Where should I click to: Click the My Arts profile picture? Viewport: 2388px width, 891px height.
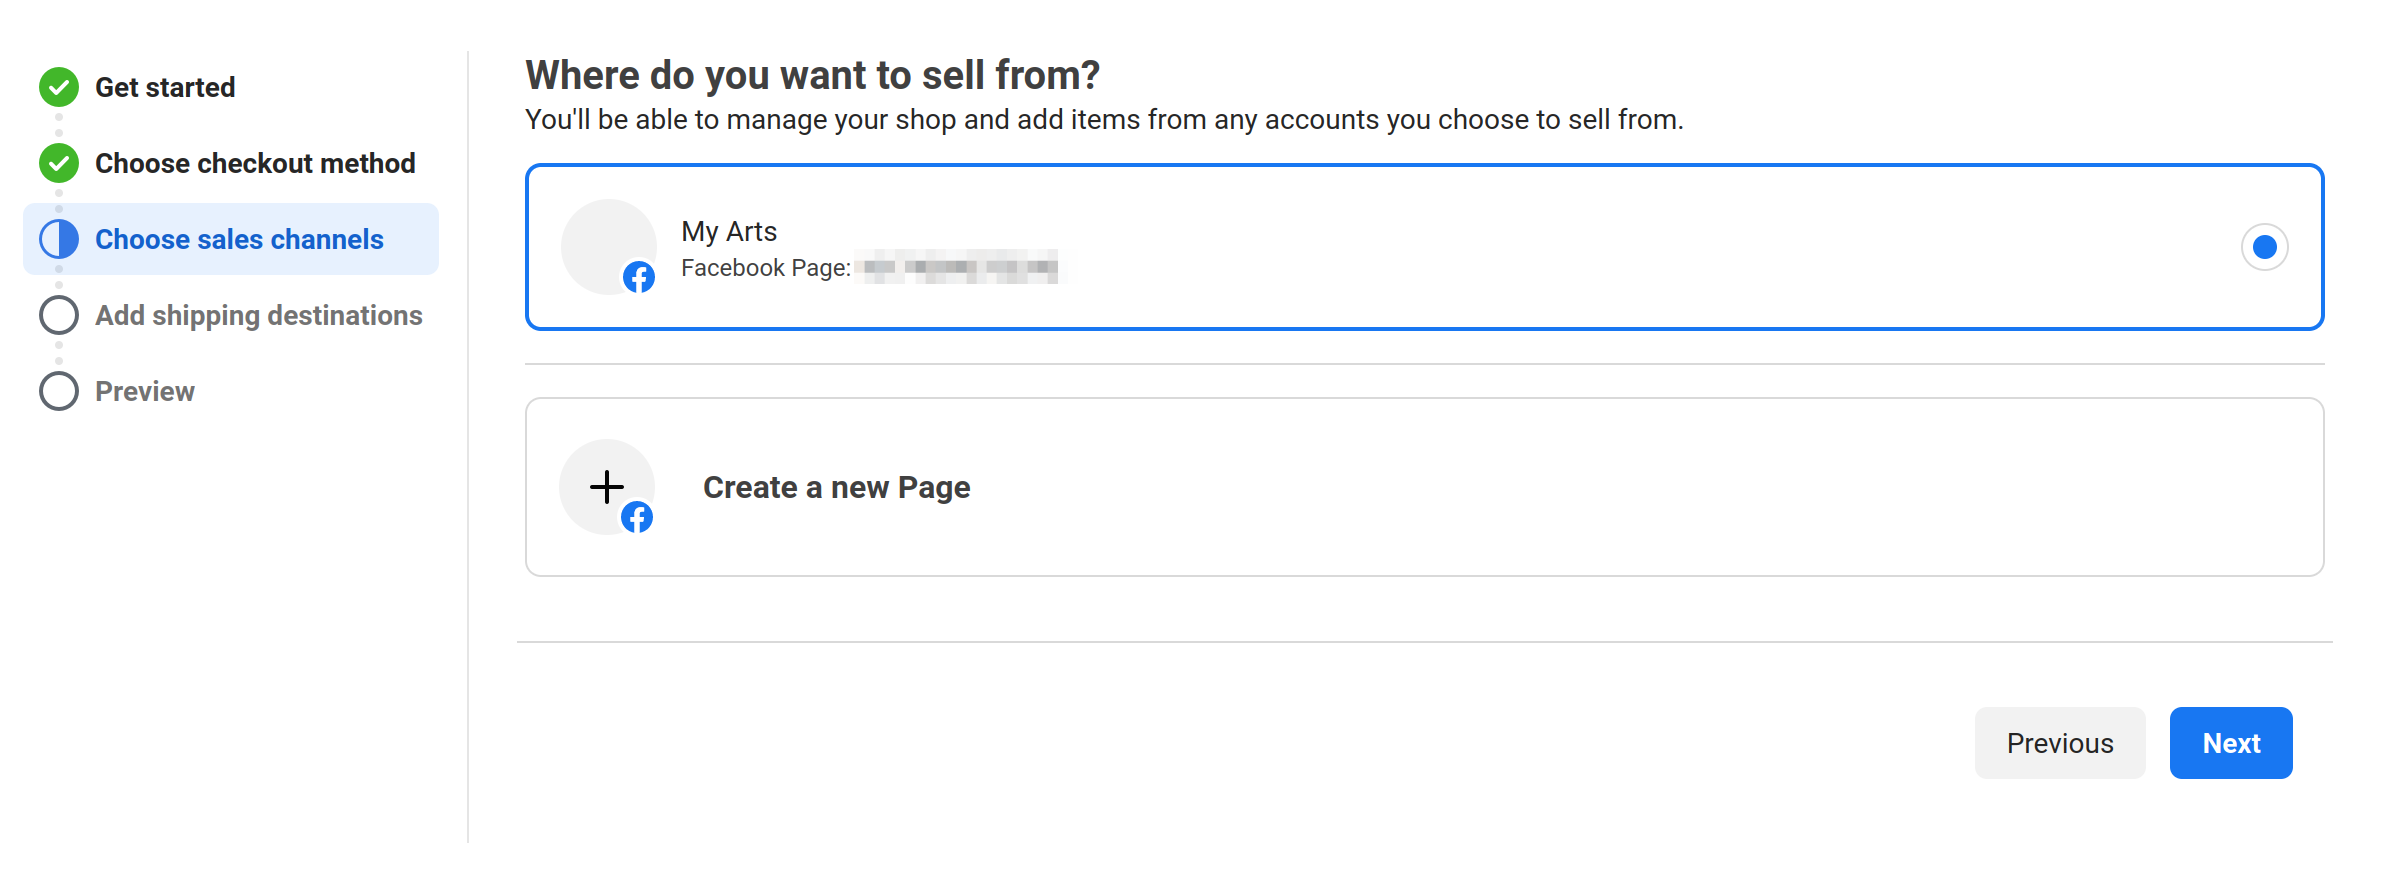pyautogui.click(x=609, y=247)
